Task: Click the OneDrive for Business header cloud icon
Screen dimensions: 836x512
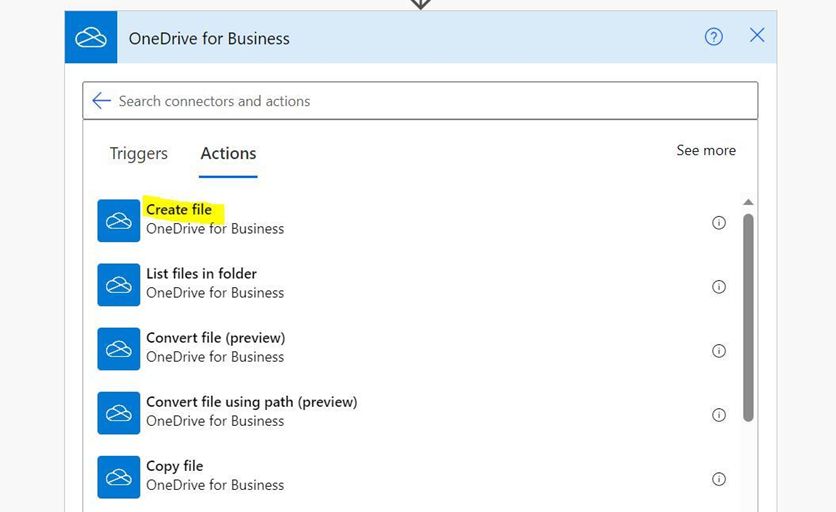Action: pos(91,37)
